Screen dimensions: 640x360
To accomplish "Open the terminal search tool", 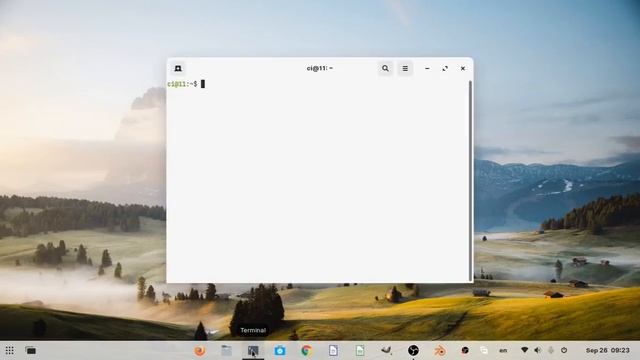I will point(385,69).
